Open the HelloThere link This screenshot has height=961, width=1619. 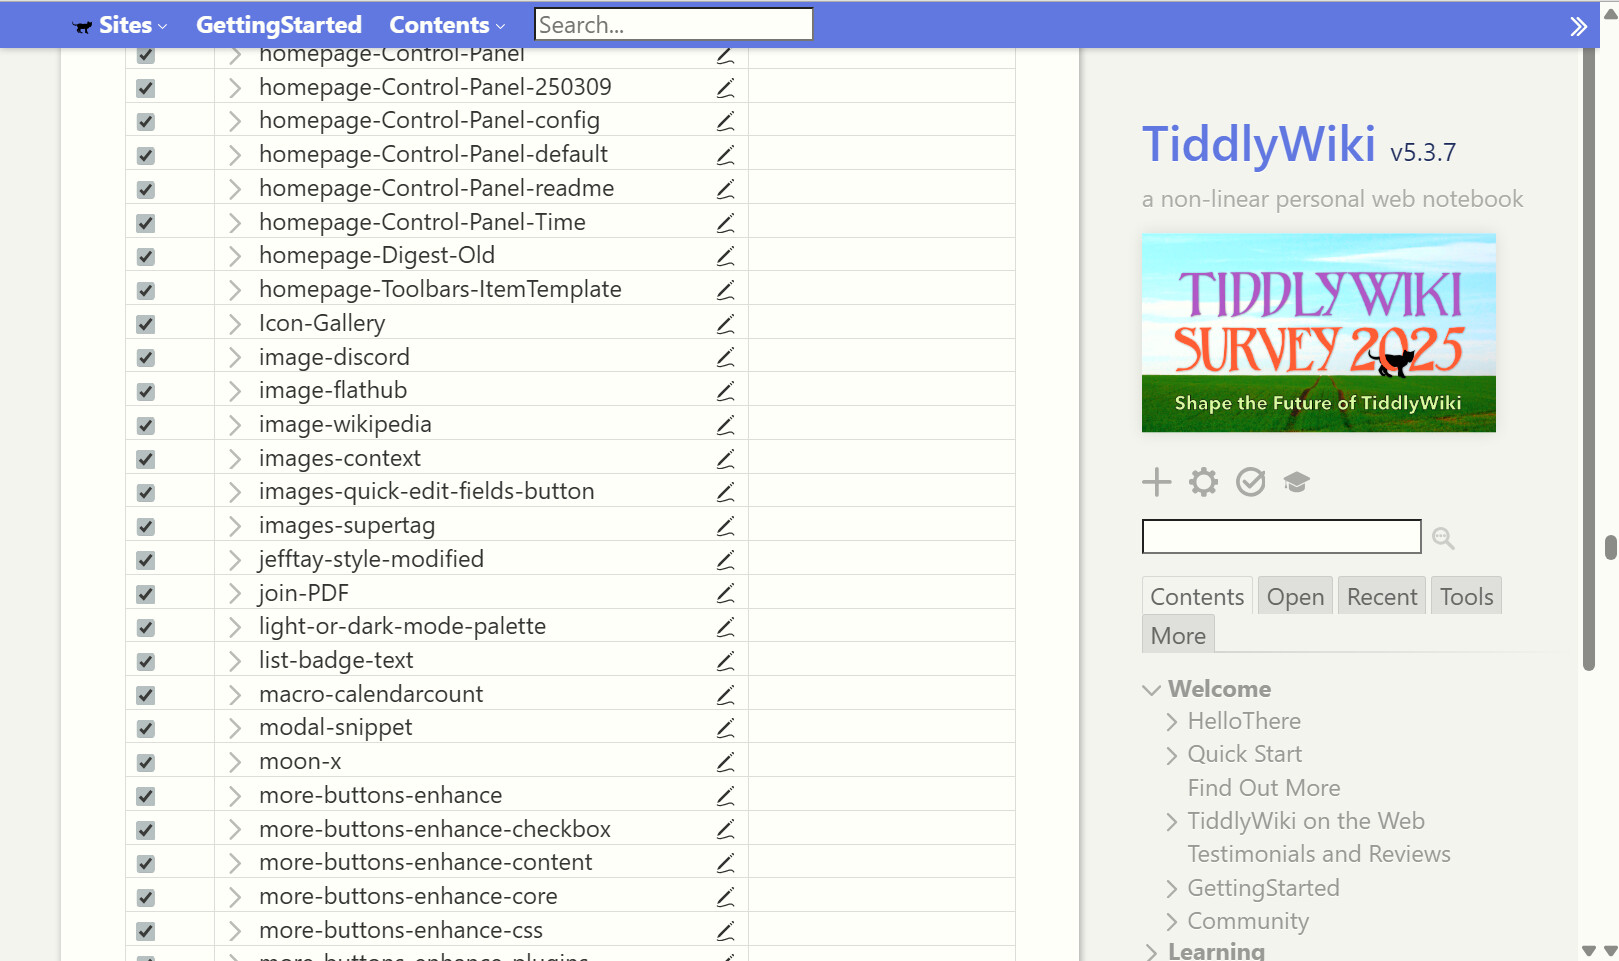(x=1244, y=721)
